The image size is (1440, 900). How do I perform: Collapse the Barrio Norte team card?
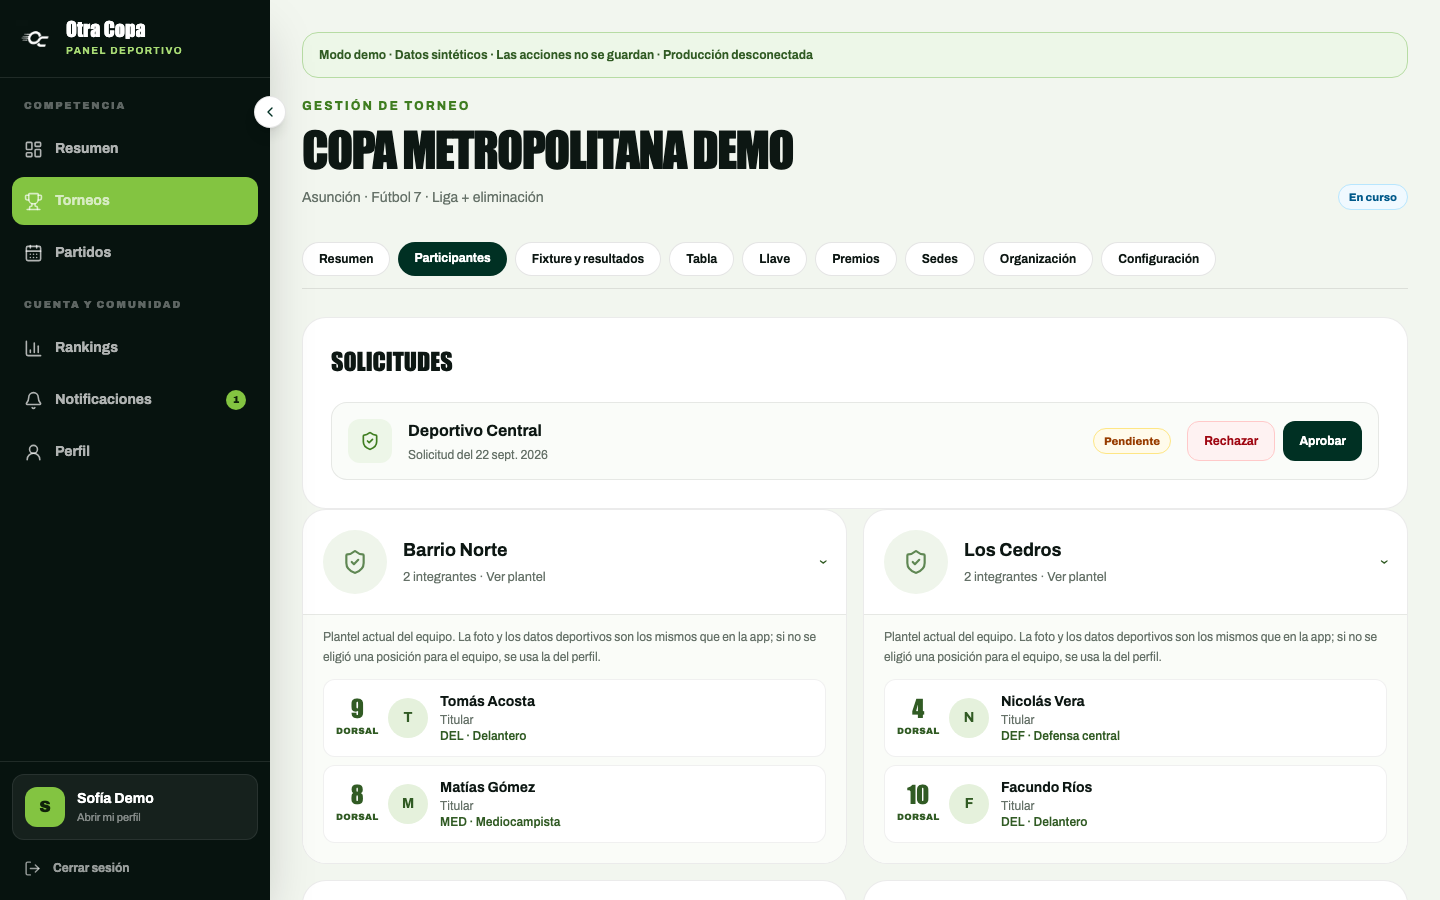(823, 562)
